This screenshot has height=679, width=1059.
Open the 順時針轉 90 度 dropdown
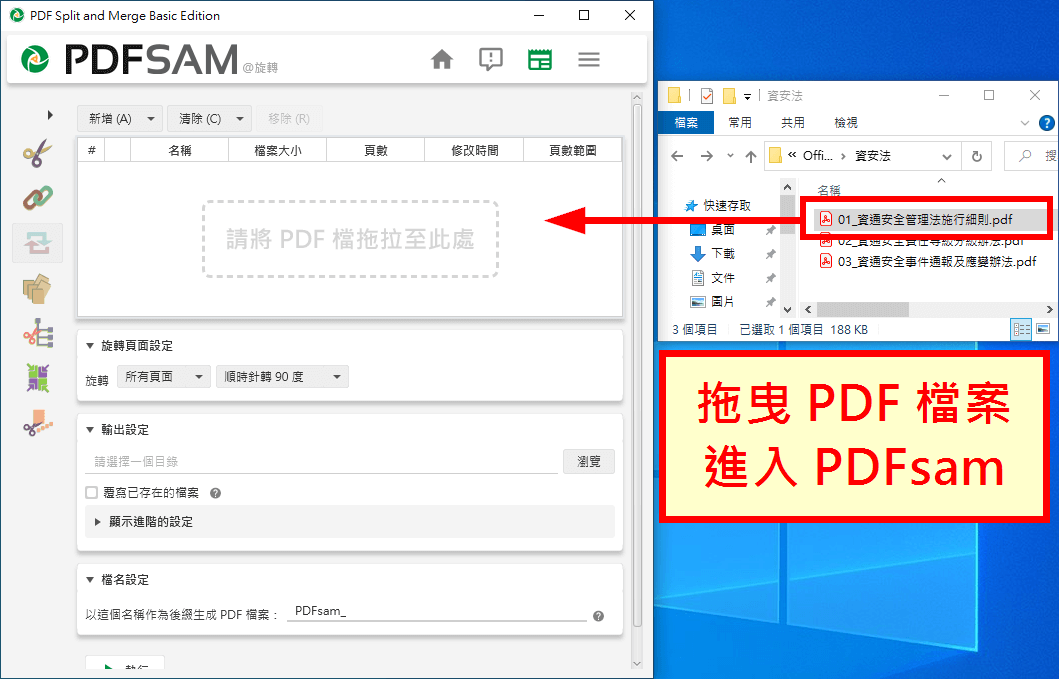(282, 376)
